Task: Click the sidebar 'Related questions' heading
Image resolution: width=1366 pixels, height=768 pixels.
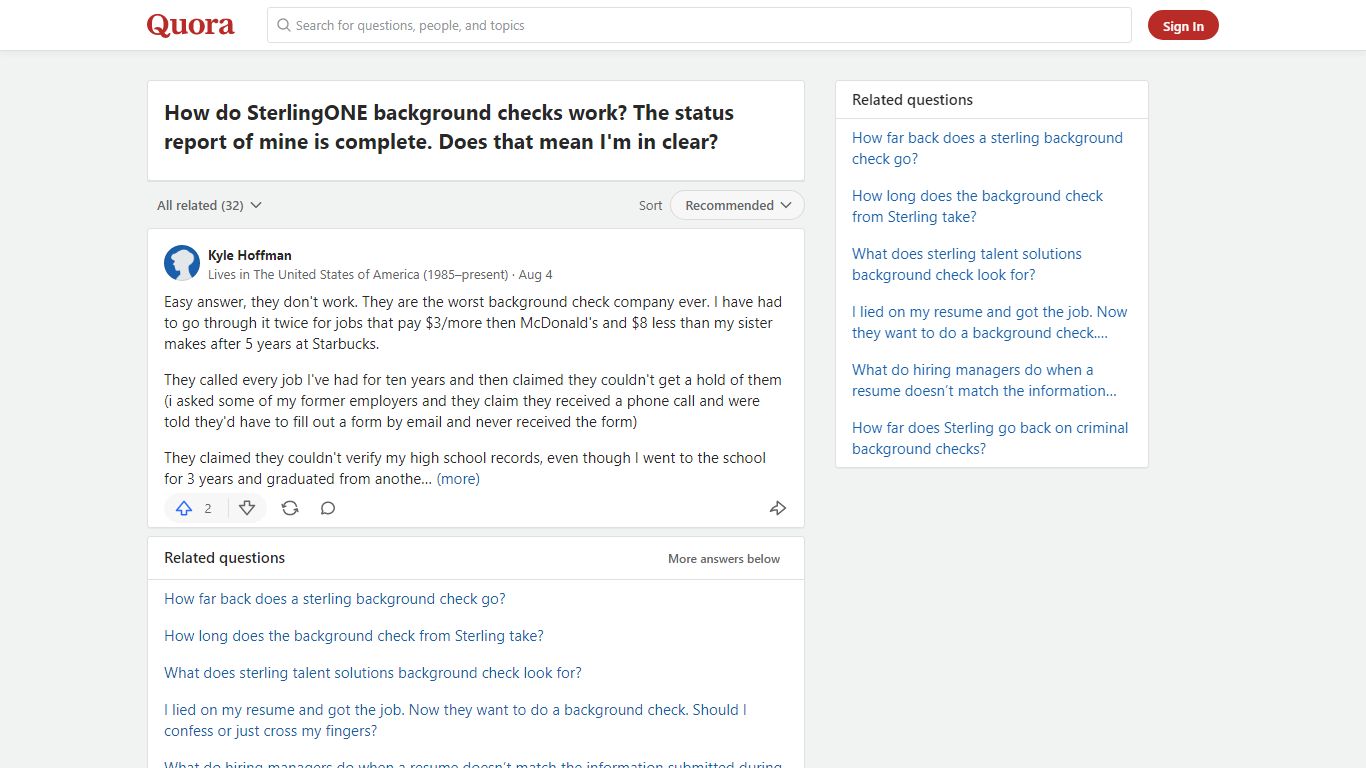Action: click(x=912, y=100)
